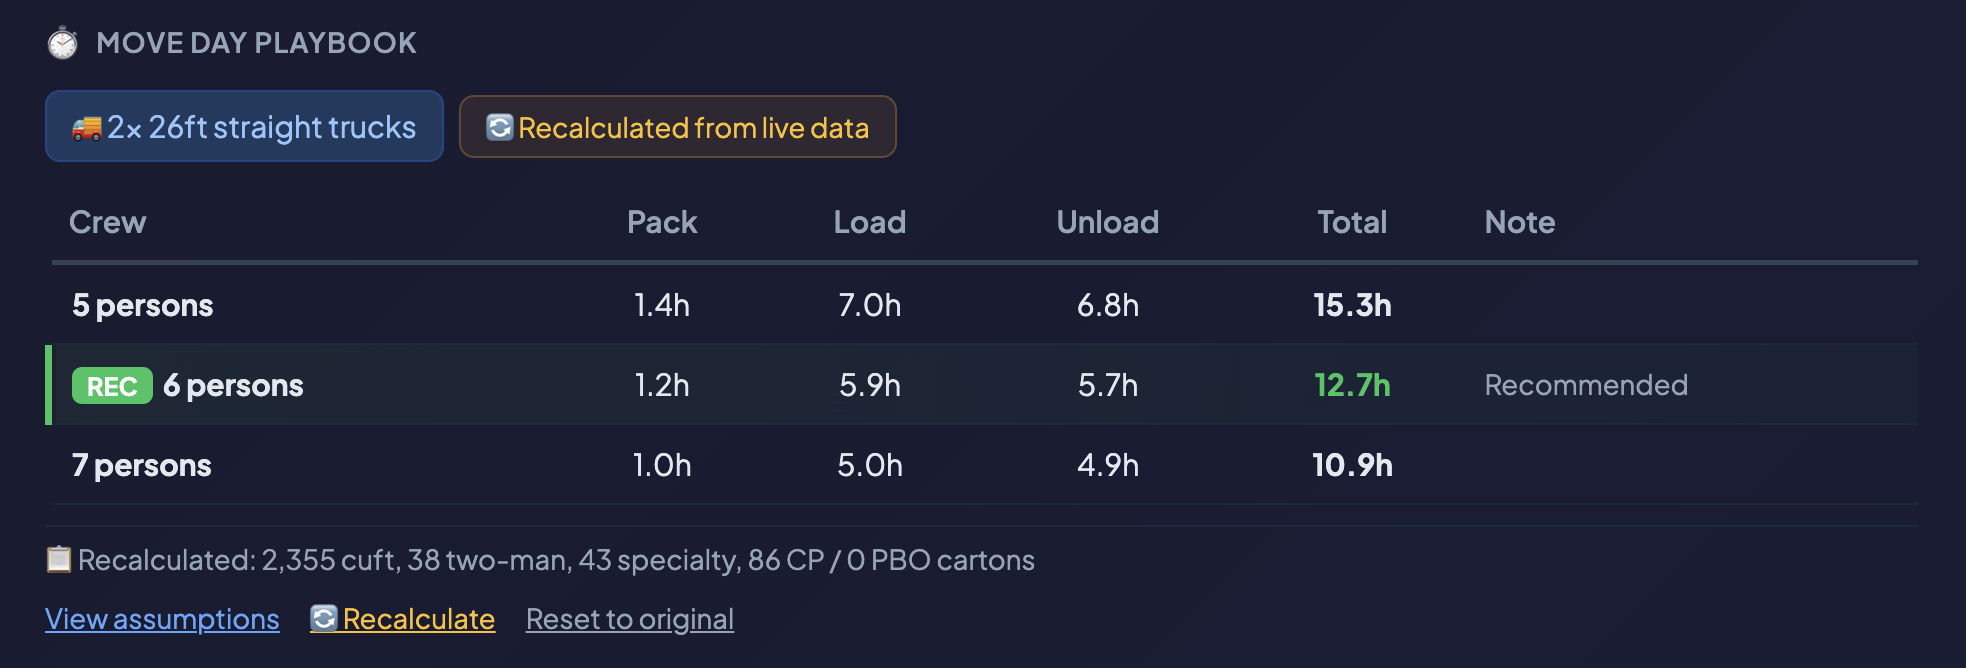1966x668 pixels.
Task: Select the recommended 6 persons row
Action: (x=984, y=385)
